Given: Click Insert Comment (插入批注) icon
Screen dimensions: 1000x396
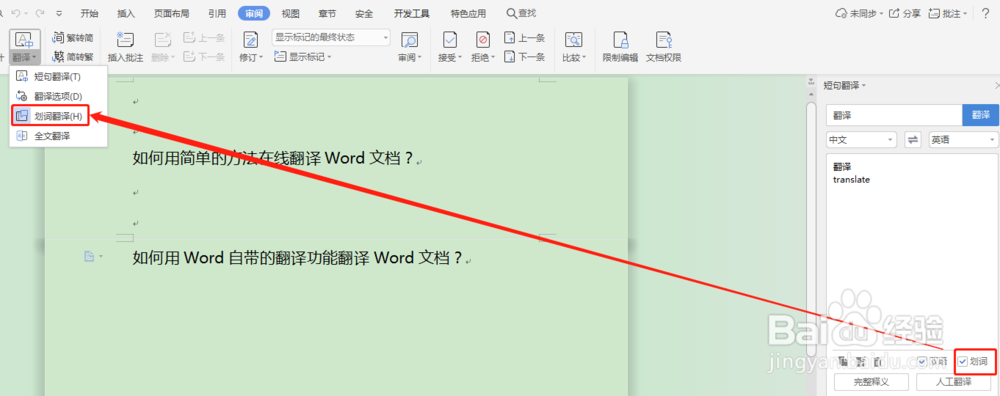Looking at the screenshot, I should (125, 40).
